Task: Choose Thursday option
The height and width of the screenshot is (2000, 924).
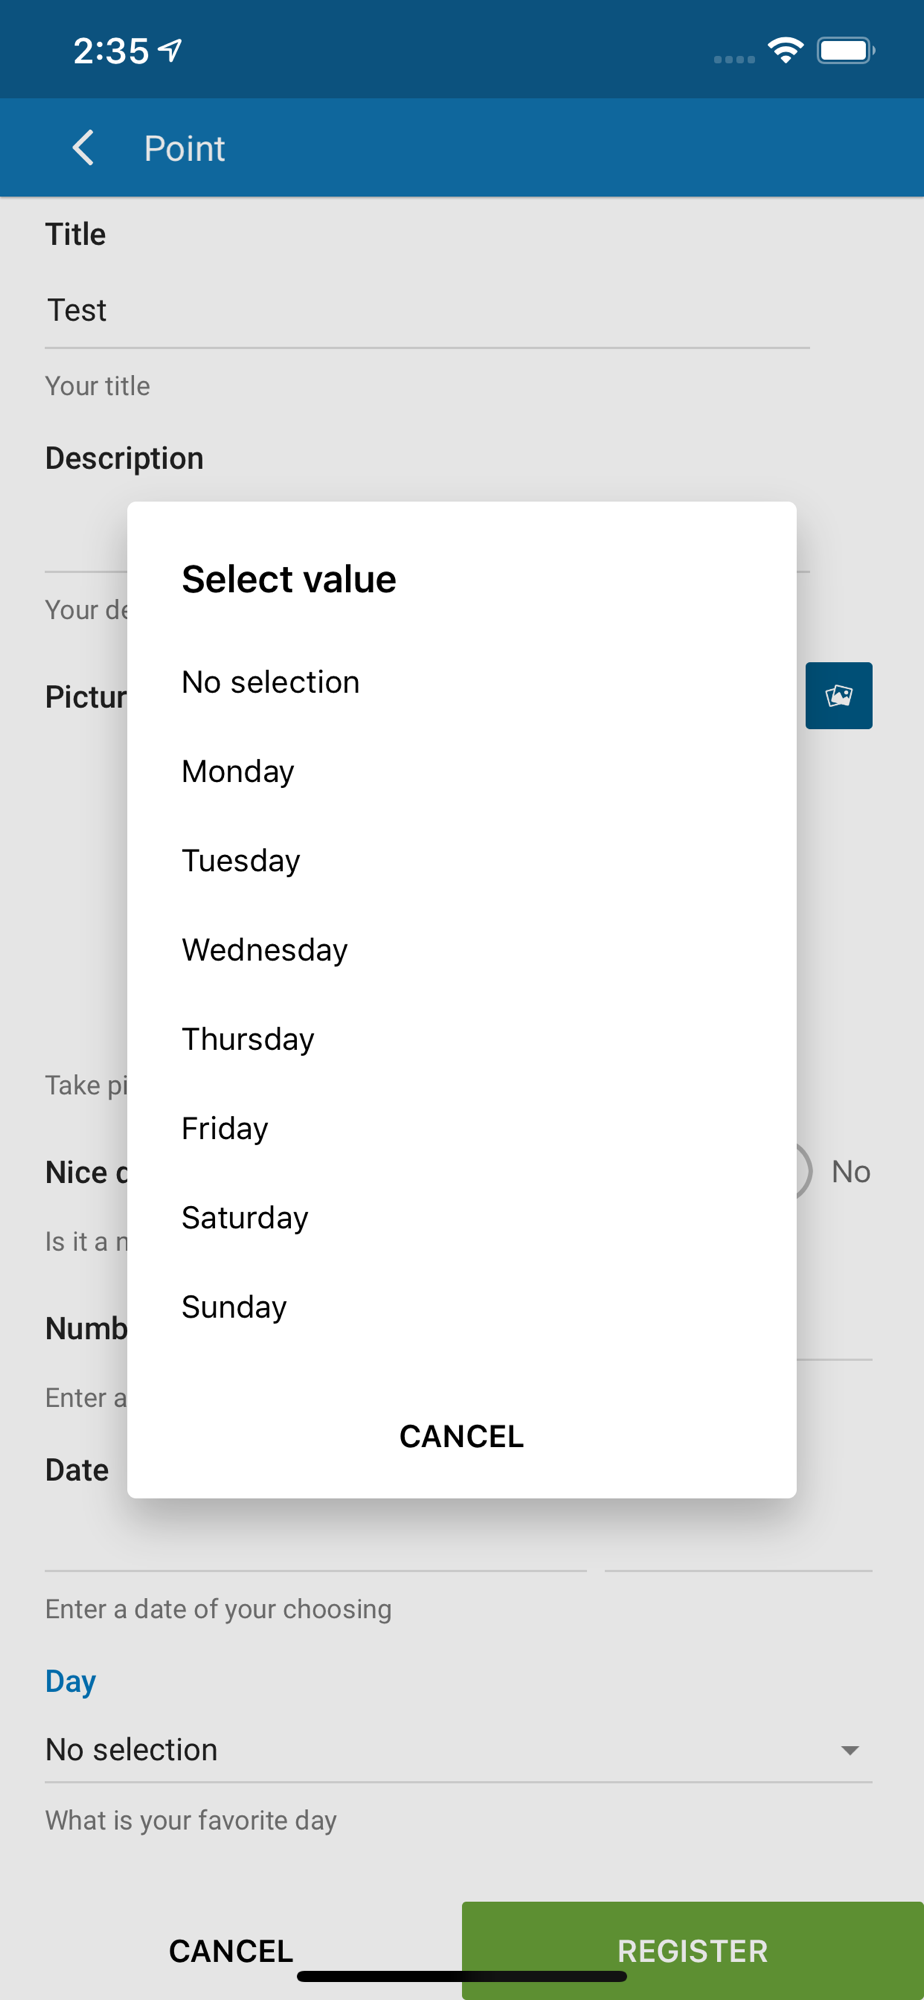Action: (462, 1039)
